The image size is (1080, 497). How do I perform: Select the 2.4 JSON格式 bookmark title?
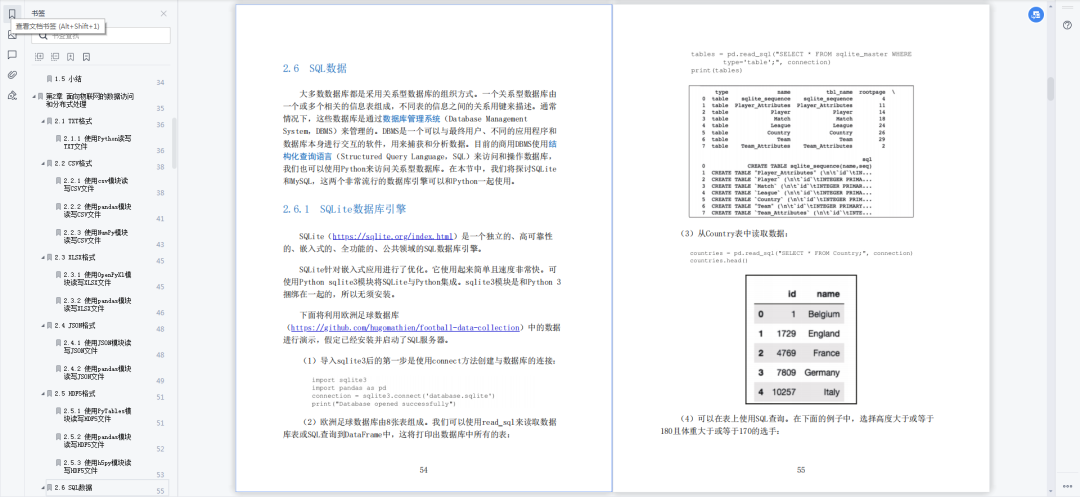pyautogui.click(x=75, y=325)
